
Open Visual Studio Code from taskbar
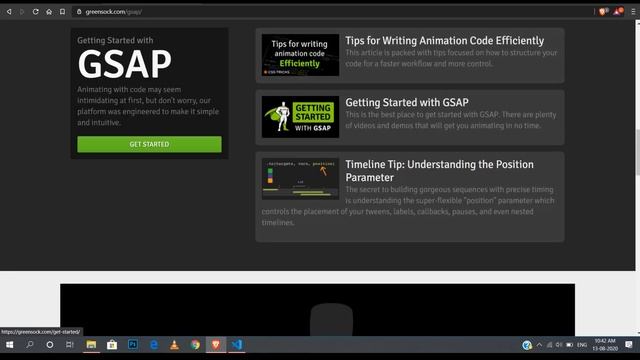(237, 345)
